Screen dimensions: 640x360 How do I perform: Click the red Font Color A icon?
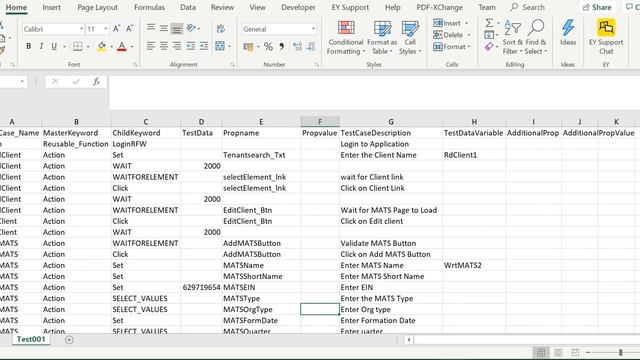122,47
